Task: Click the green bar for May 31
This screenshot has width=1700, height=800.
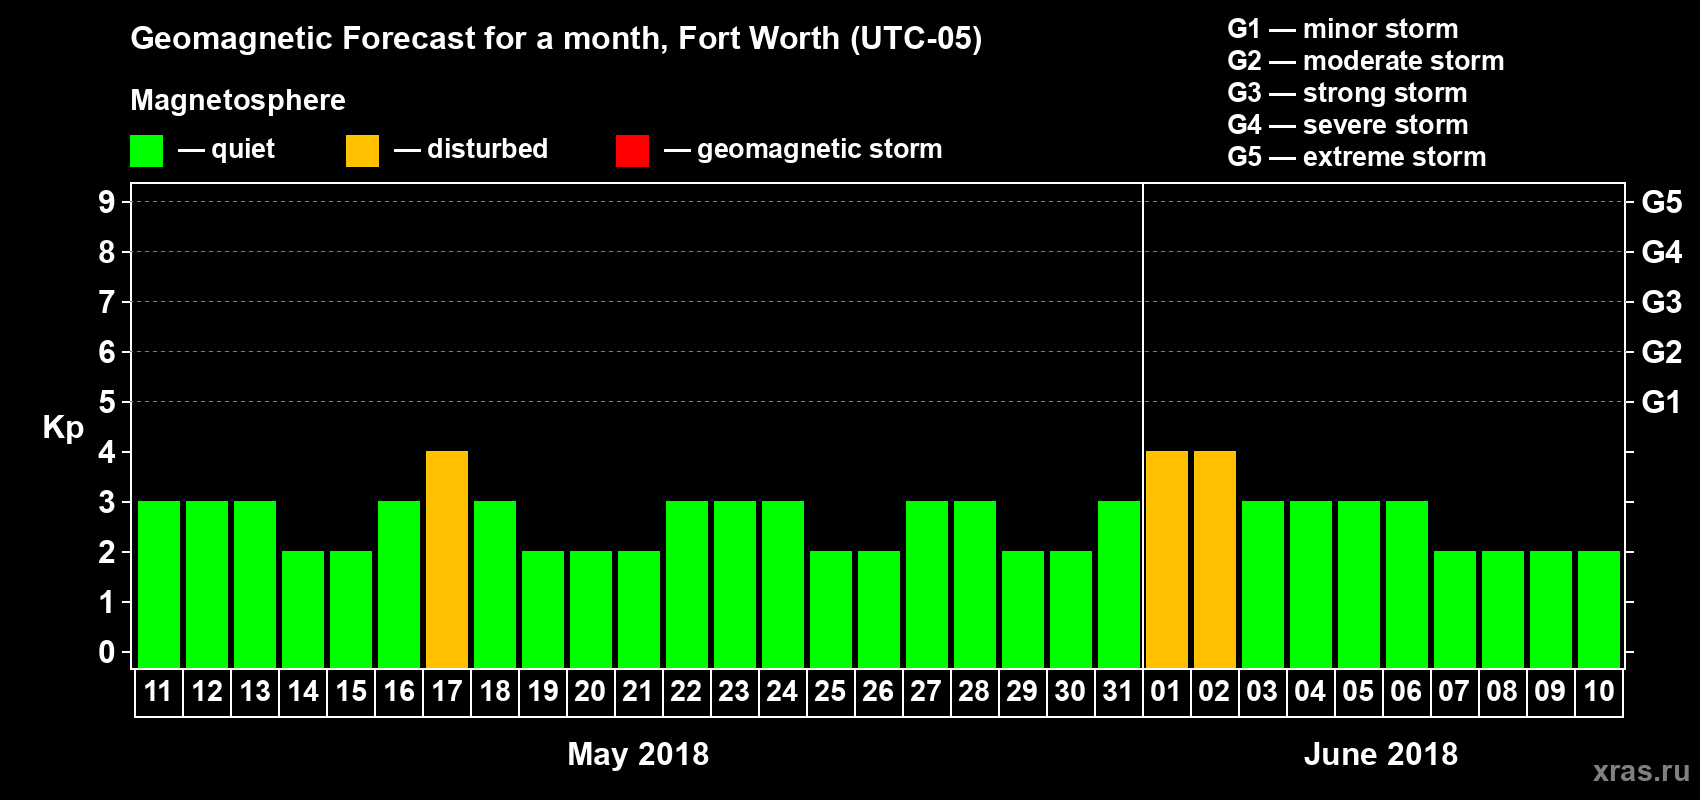Action: [x=1119, y=584]
